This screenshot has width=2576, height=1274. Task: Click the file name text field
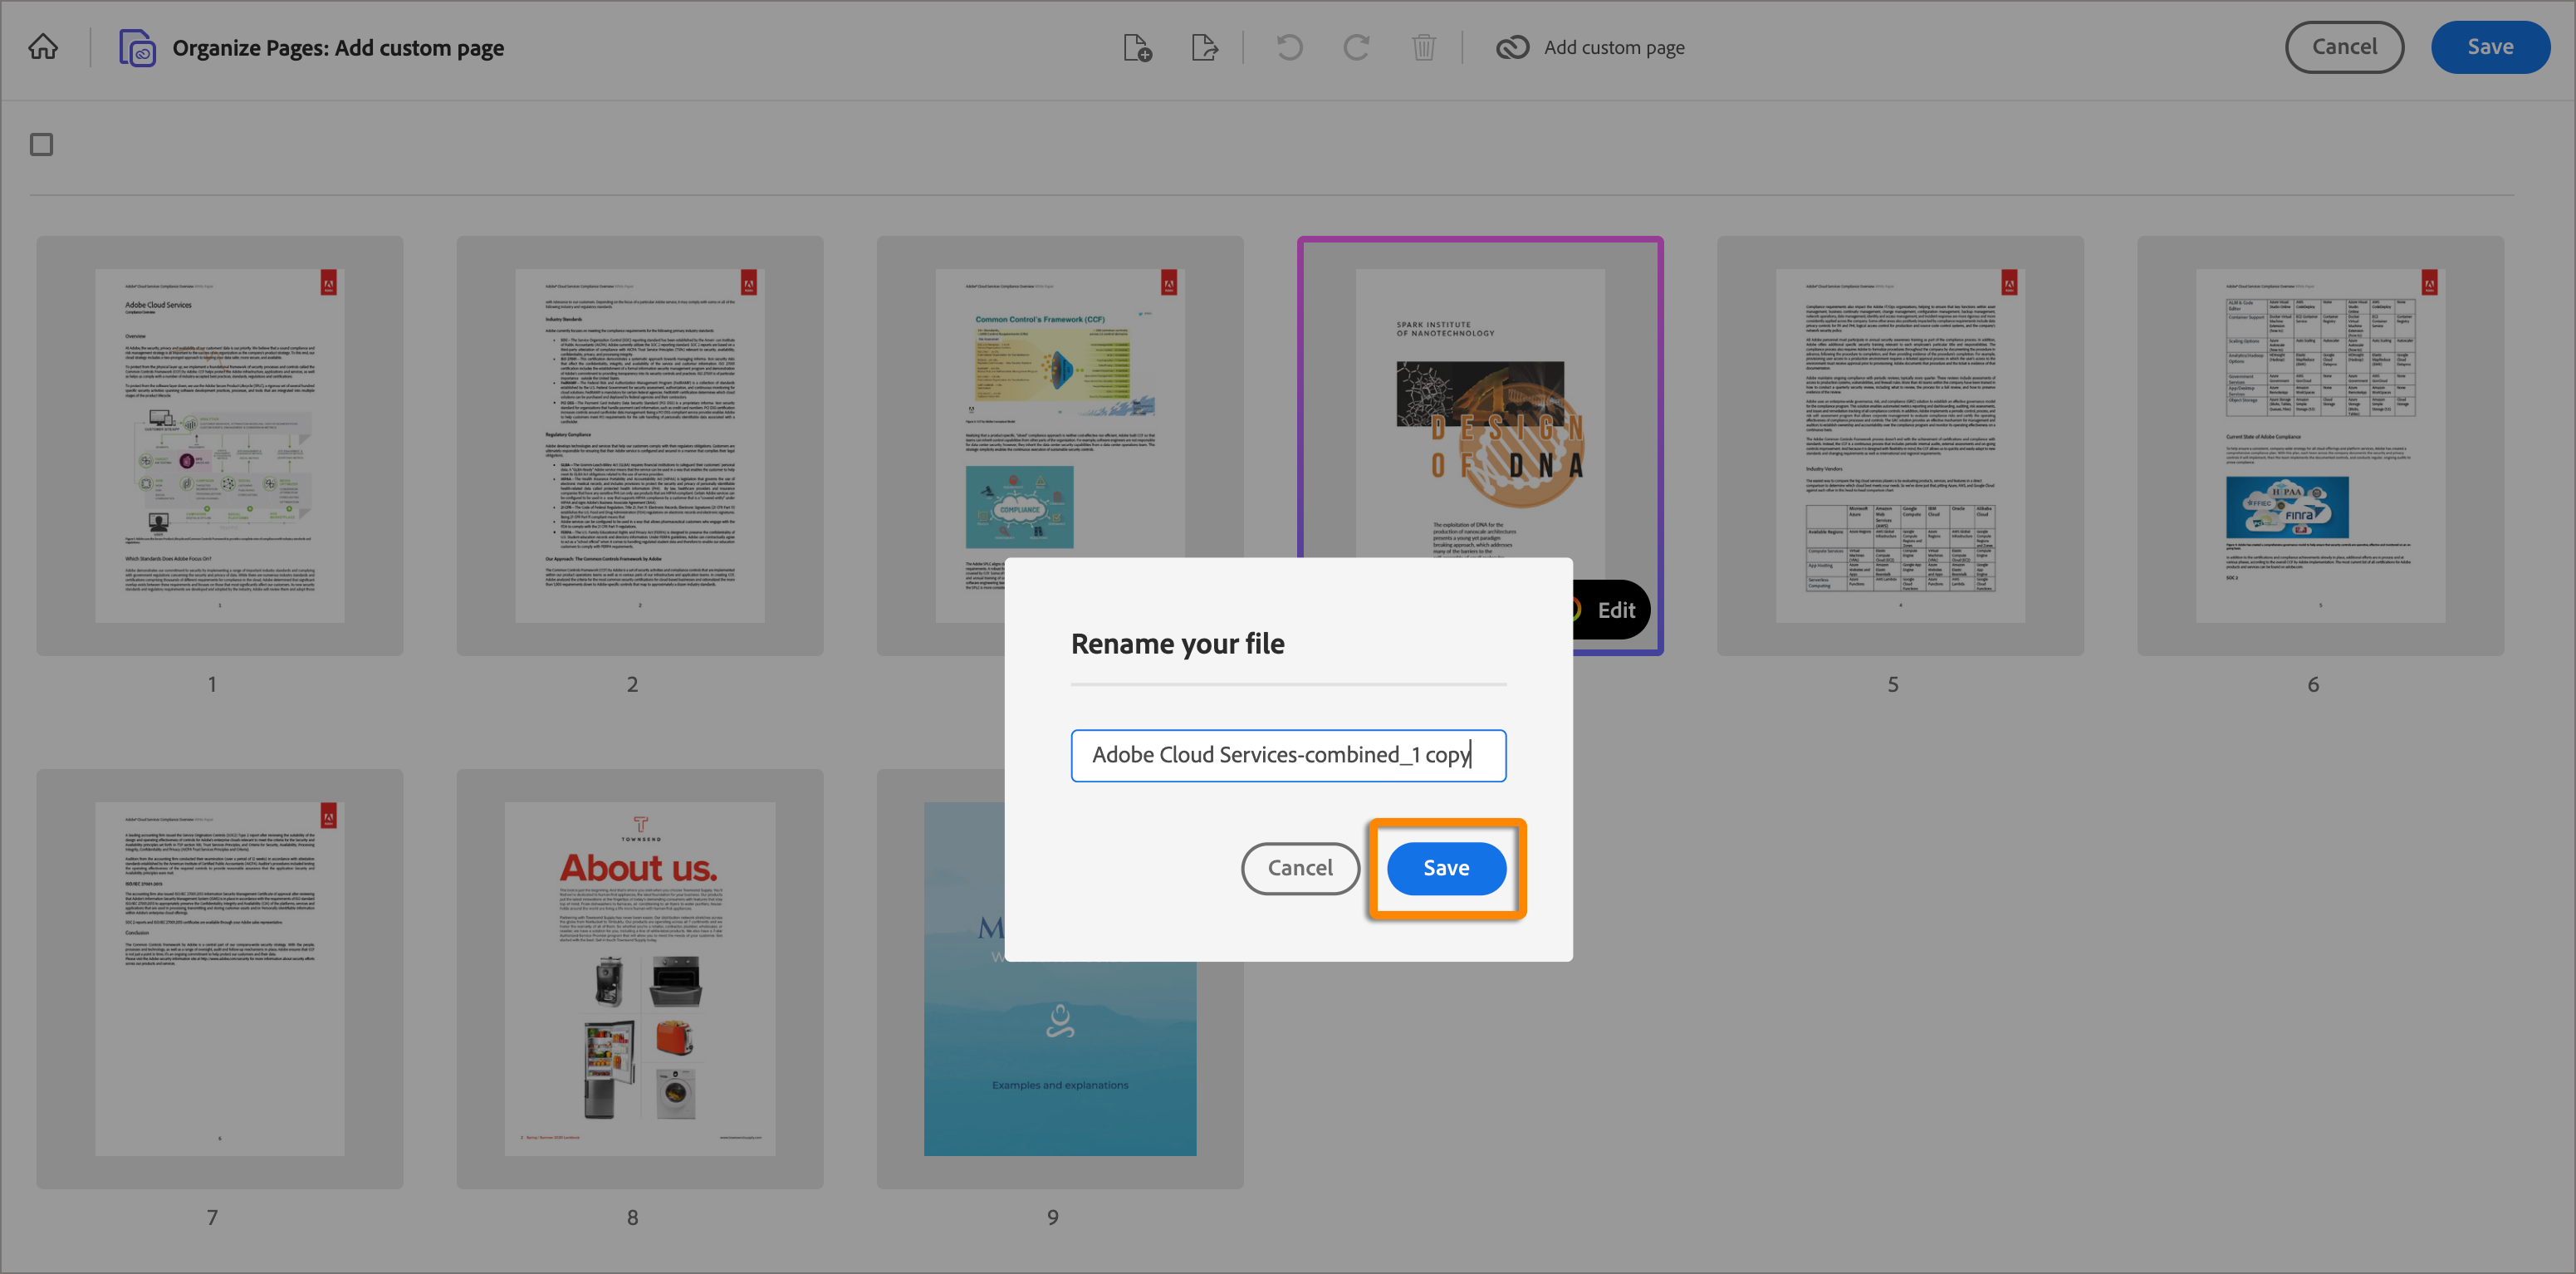(x=1287, y=755)
